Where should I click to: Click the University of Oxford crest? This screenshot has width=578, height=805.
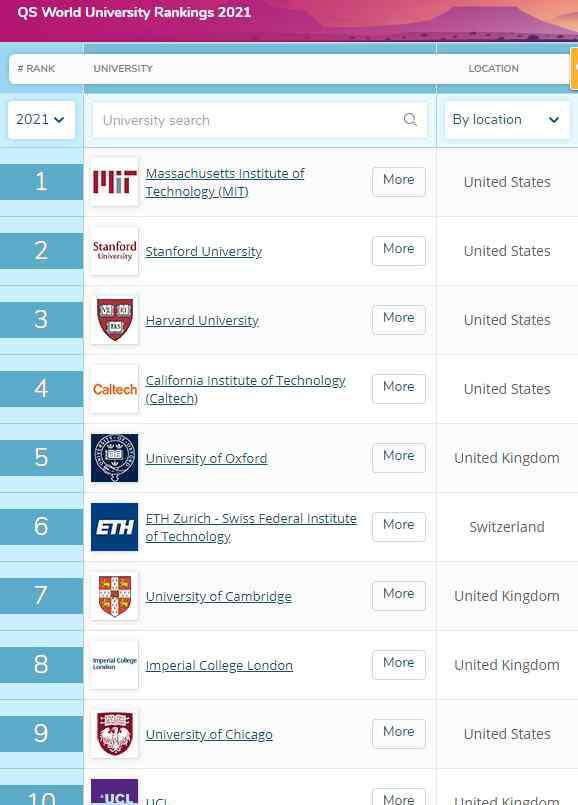point(114,458)
